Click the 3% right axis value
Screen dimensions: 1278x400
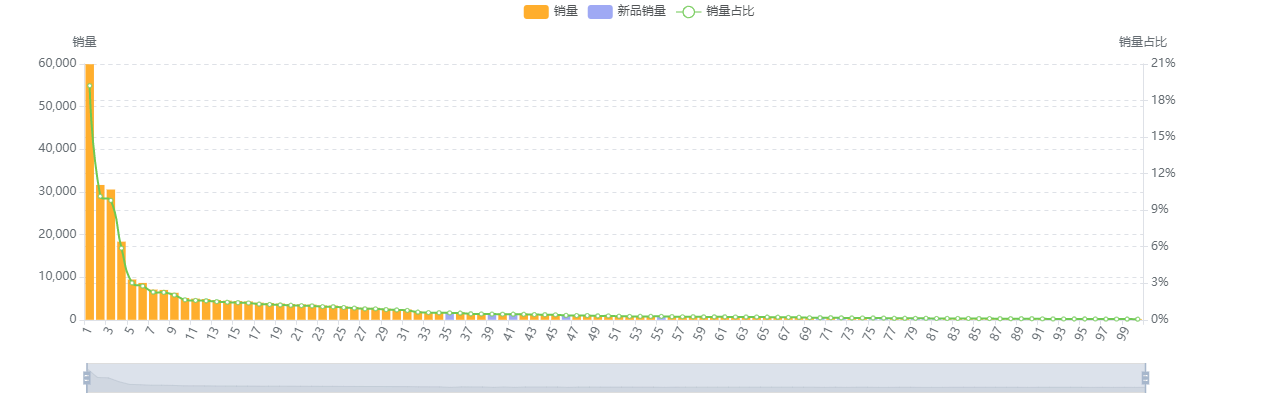[1160, 283]
